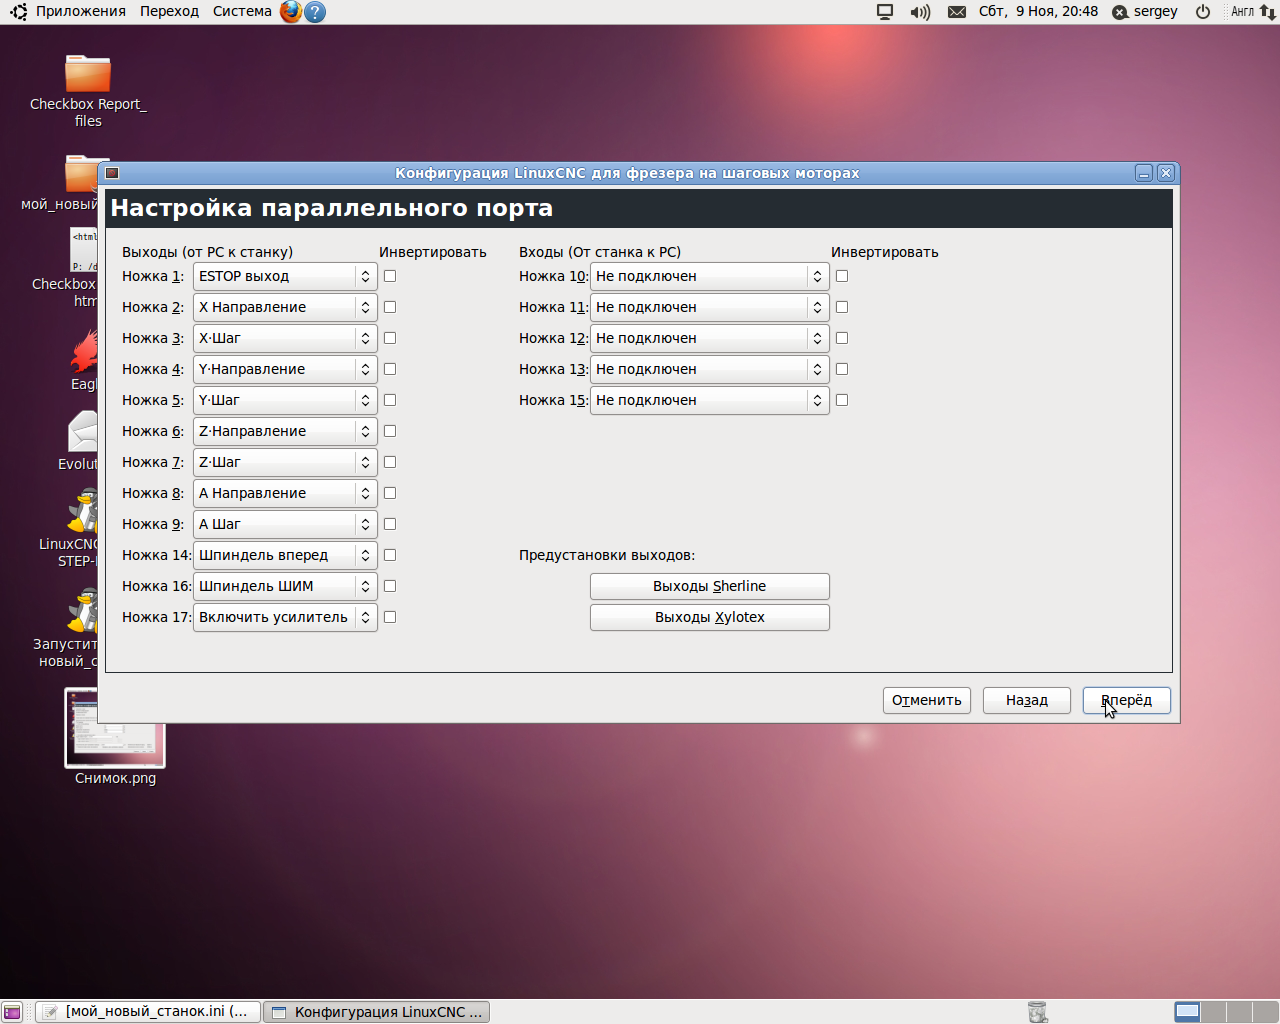Image resolution: width=1280 pixels, height=1024 pixels.
Task: Click show desktop icon in bottom panel
Action: [x=12, y=1012]
